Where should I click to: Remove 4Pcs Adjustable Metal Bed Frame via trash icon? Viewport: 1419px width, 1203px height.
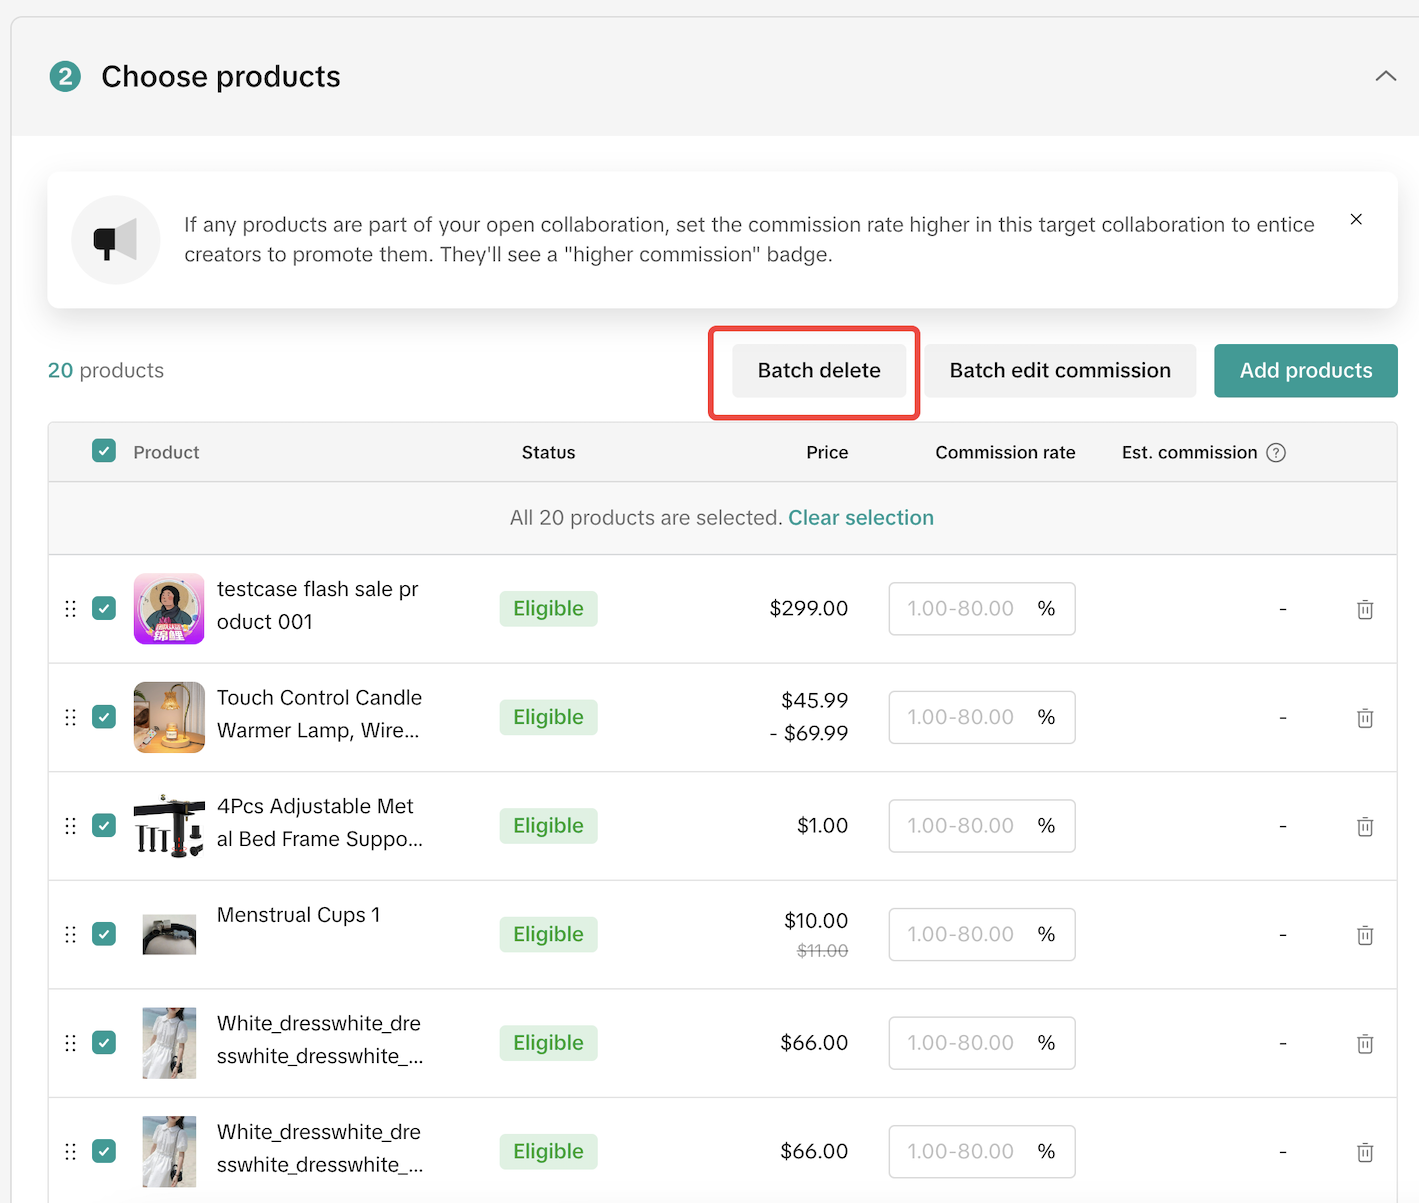(x=1364, y=827)
